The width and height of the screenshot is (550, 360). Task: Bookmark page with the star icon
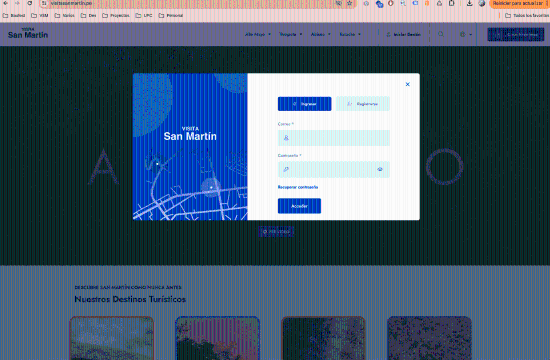[349, 3]
